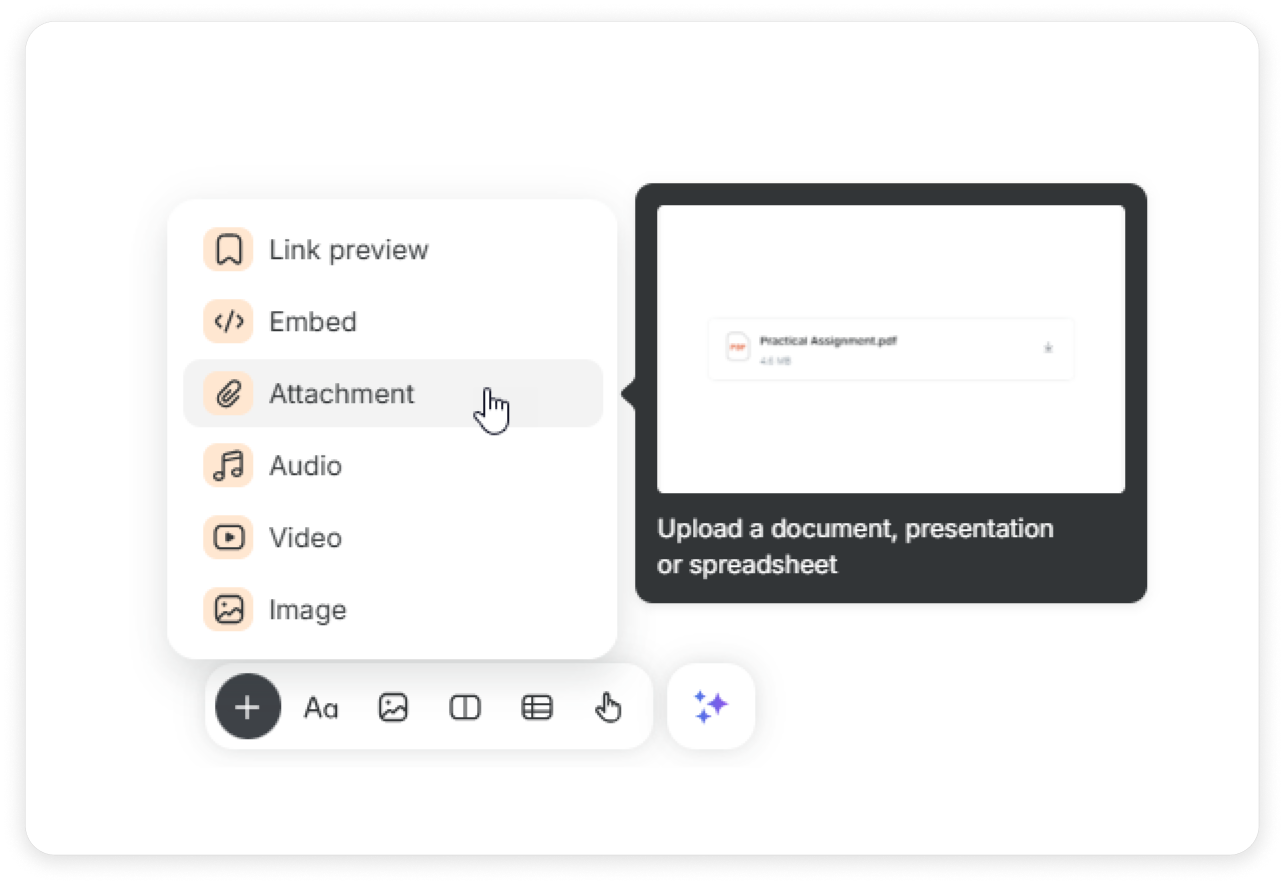Click the table icon in the toolbar
1285x885 pixels.
(537, 708)
